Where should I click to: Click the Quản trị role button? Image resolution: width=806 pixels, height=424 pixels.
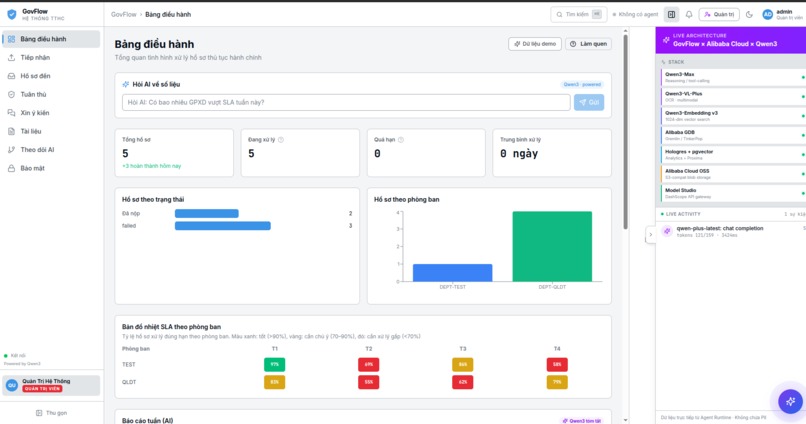(719, 14)
